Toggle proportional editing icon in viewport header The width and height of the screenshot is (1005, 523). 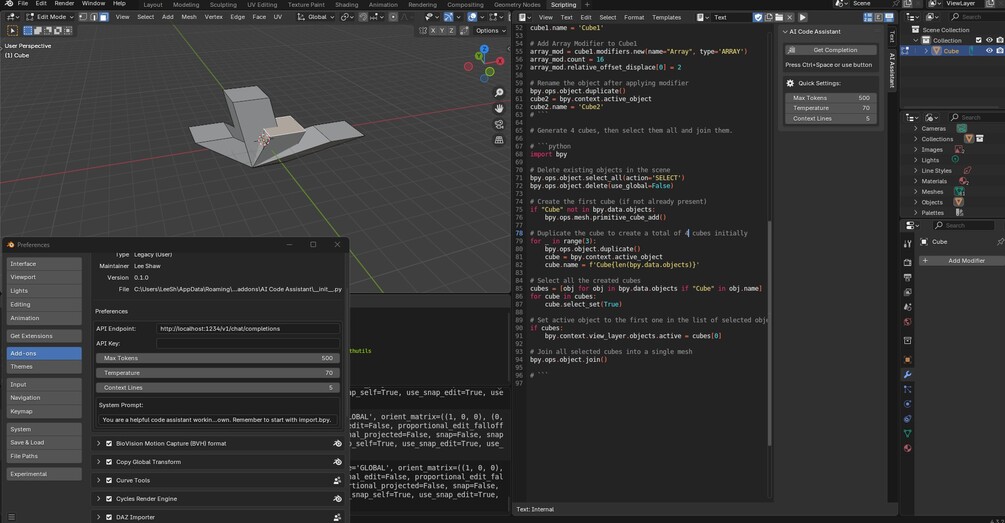tap(393, 17)
